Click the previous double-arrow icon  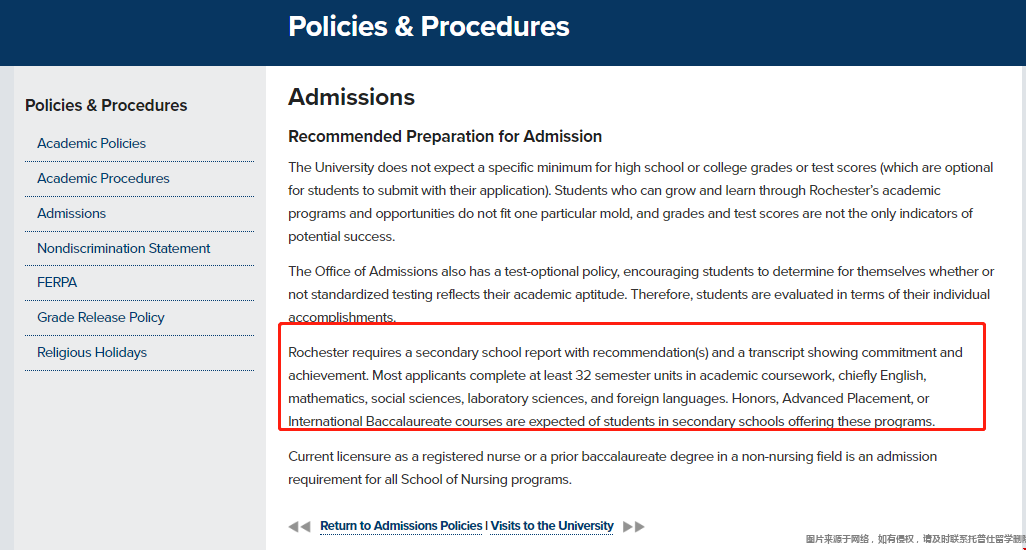pyautogui.click(x=299, y=526)
